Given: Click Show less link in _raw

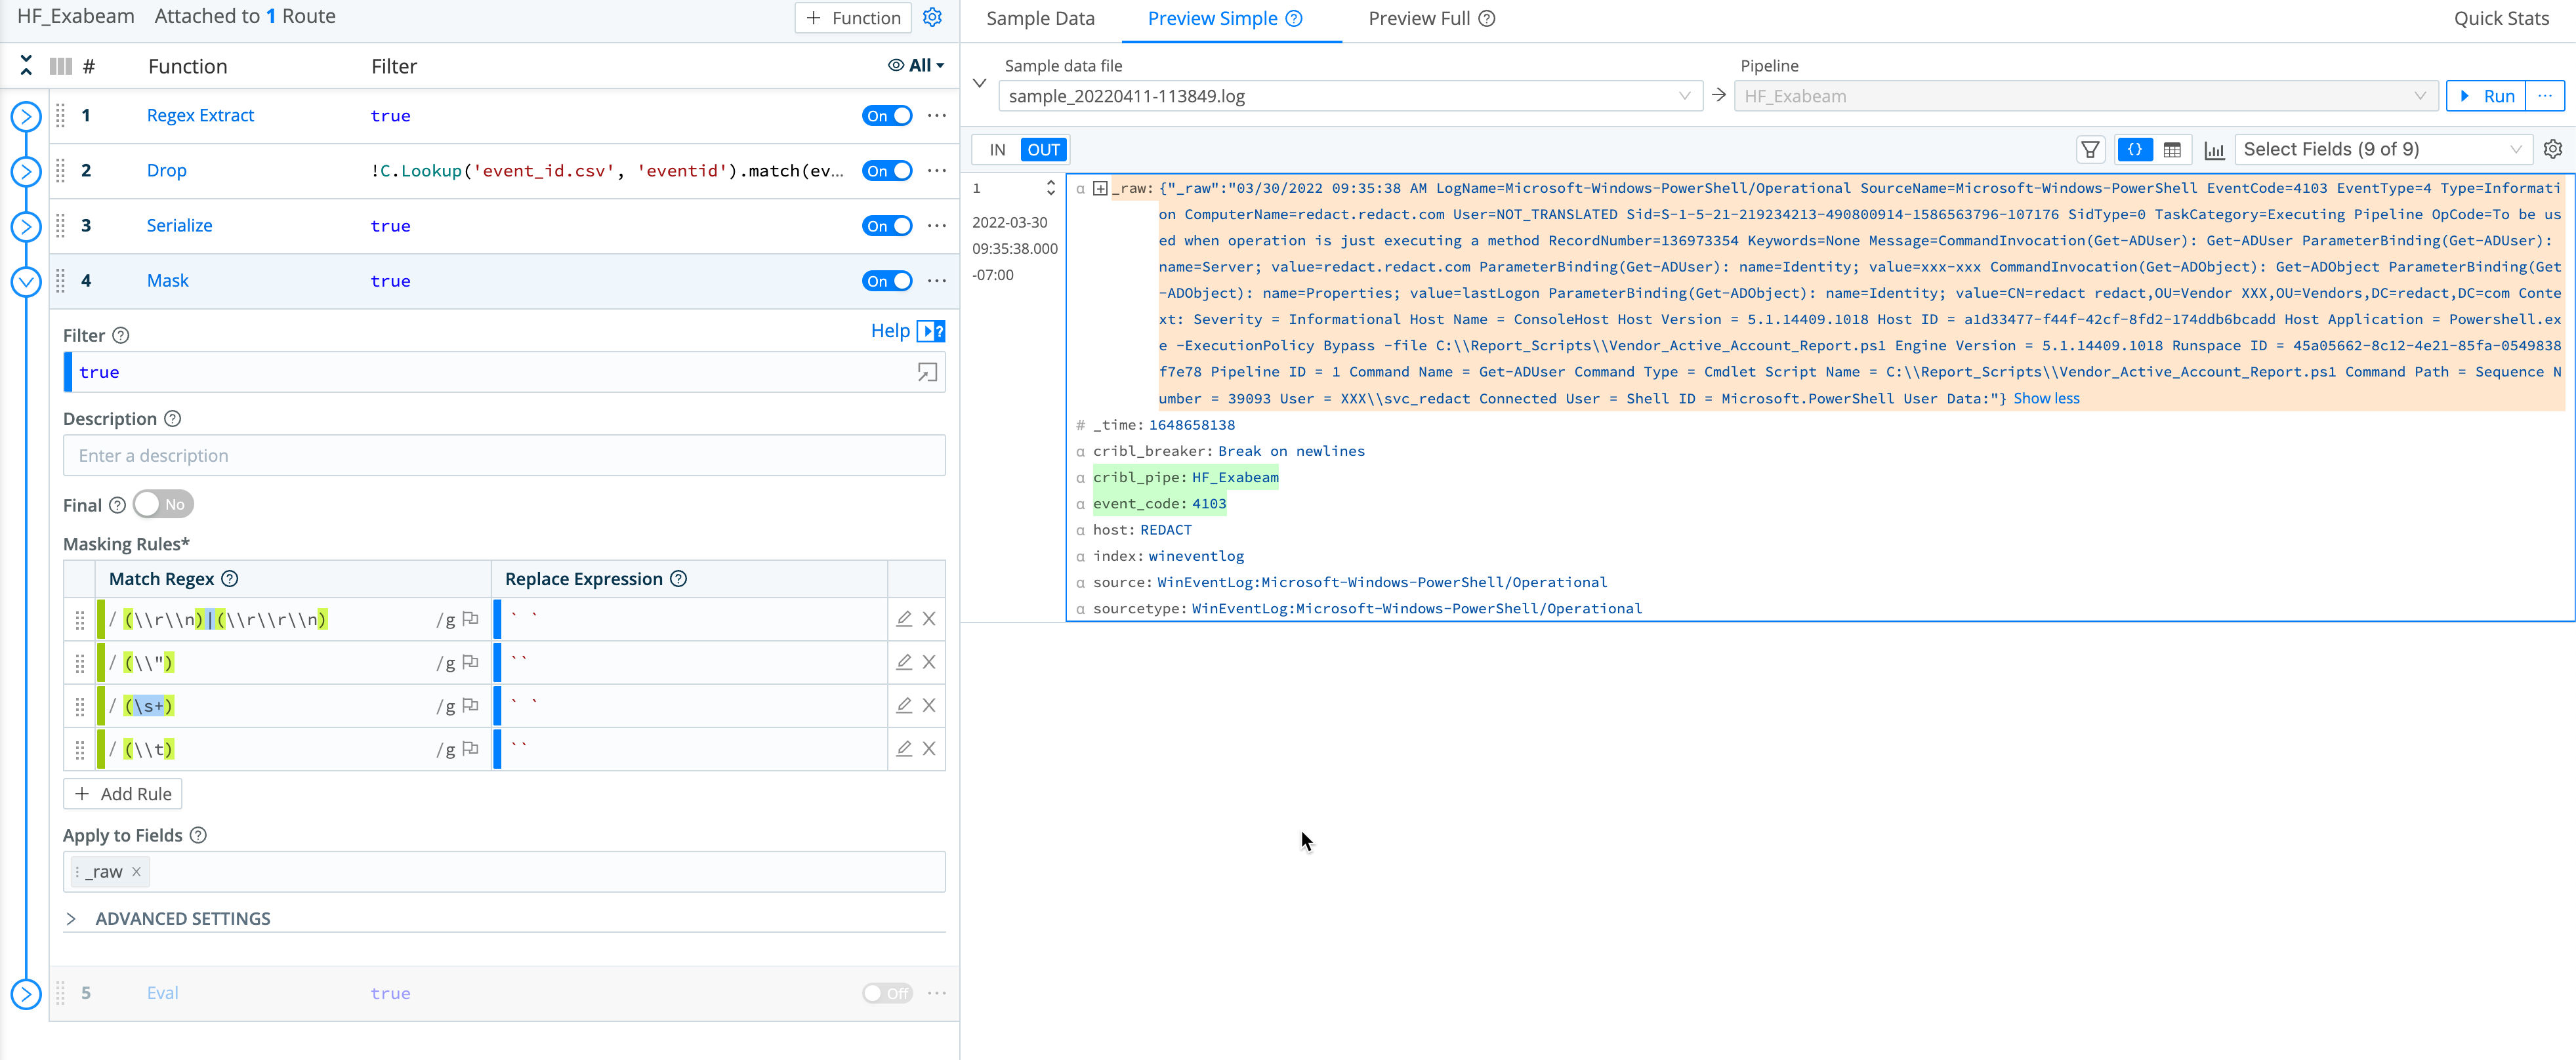Looking at the screenshot, I should pos(2046,398).
